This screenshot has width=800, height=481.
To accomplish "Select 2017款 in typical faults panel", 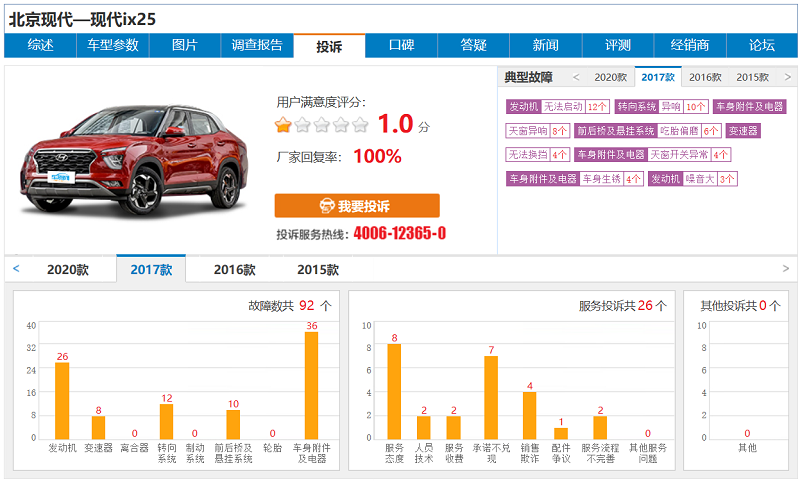I will 658,77.
